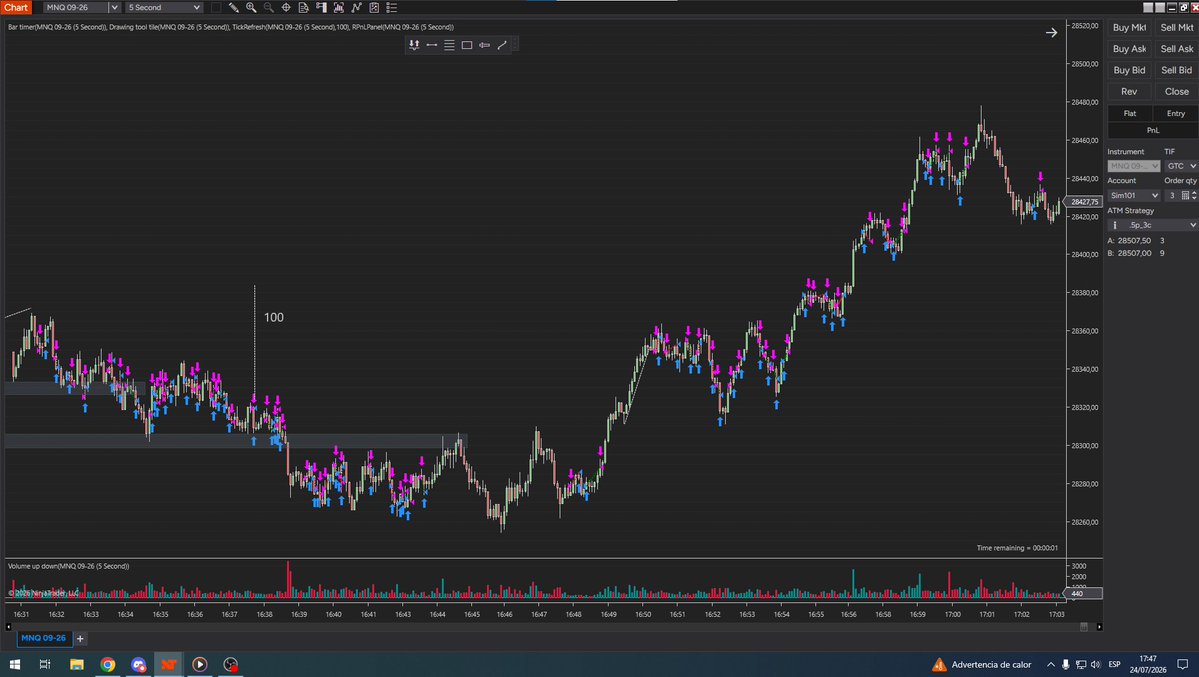
Task: Click the Buy Bid button
Action: click(1129, 70)
